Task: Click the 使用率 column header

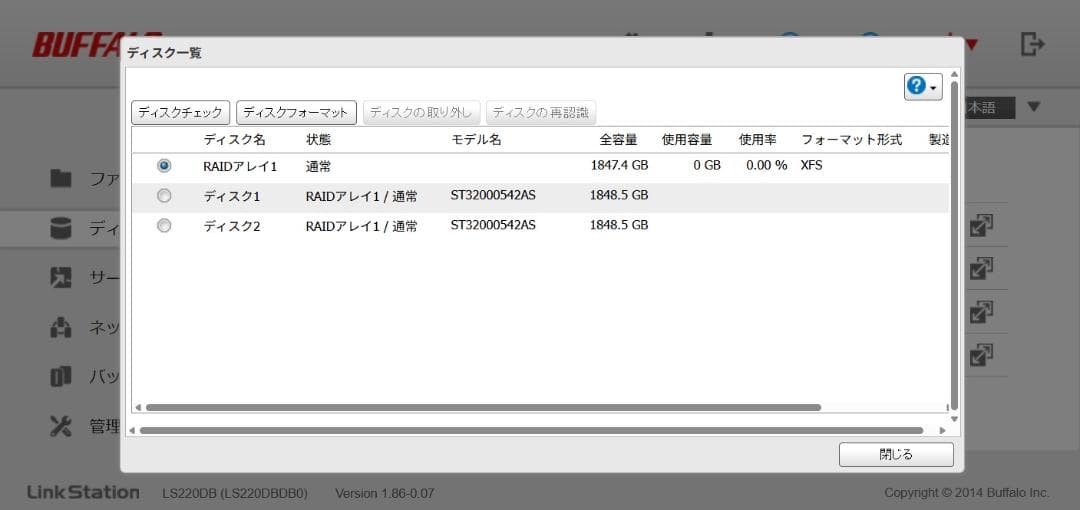Action: coord(758,140)
